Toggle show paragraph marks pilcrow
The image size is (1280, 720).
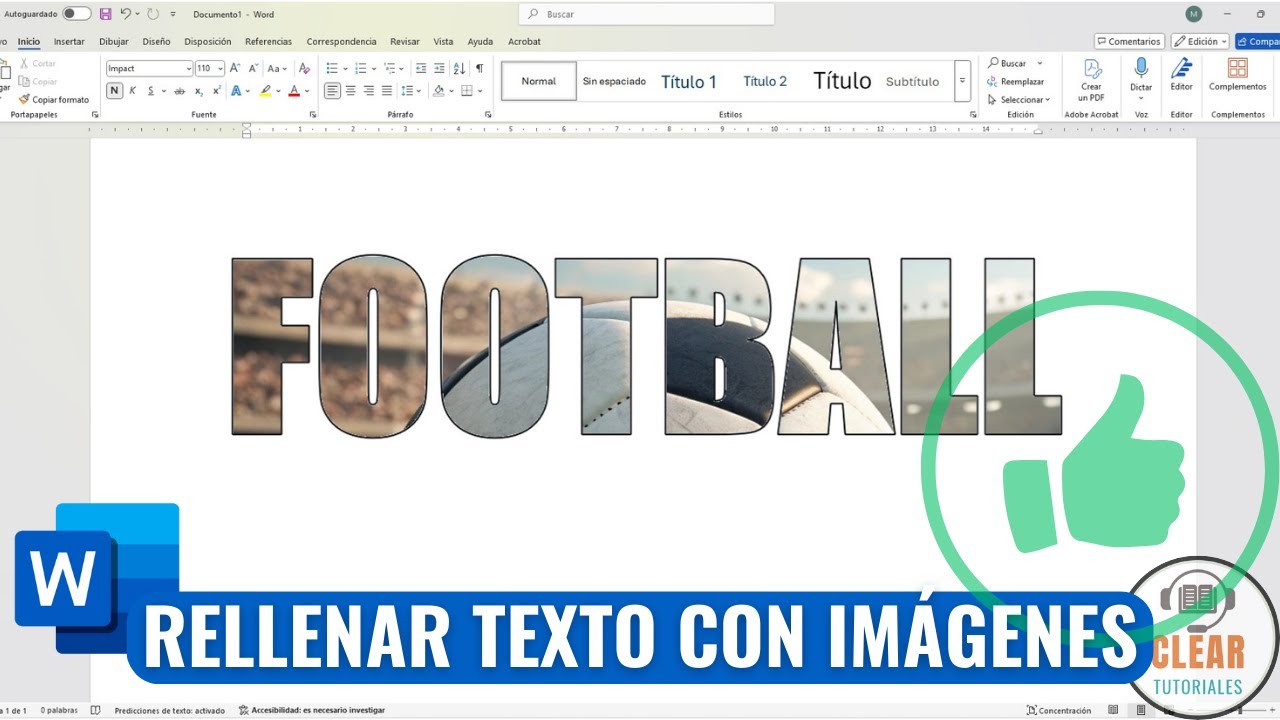(x=479, y=68)
